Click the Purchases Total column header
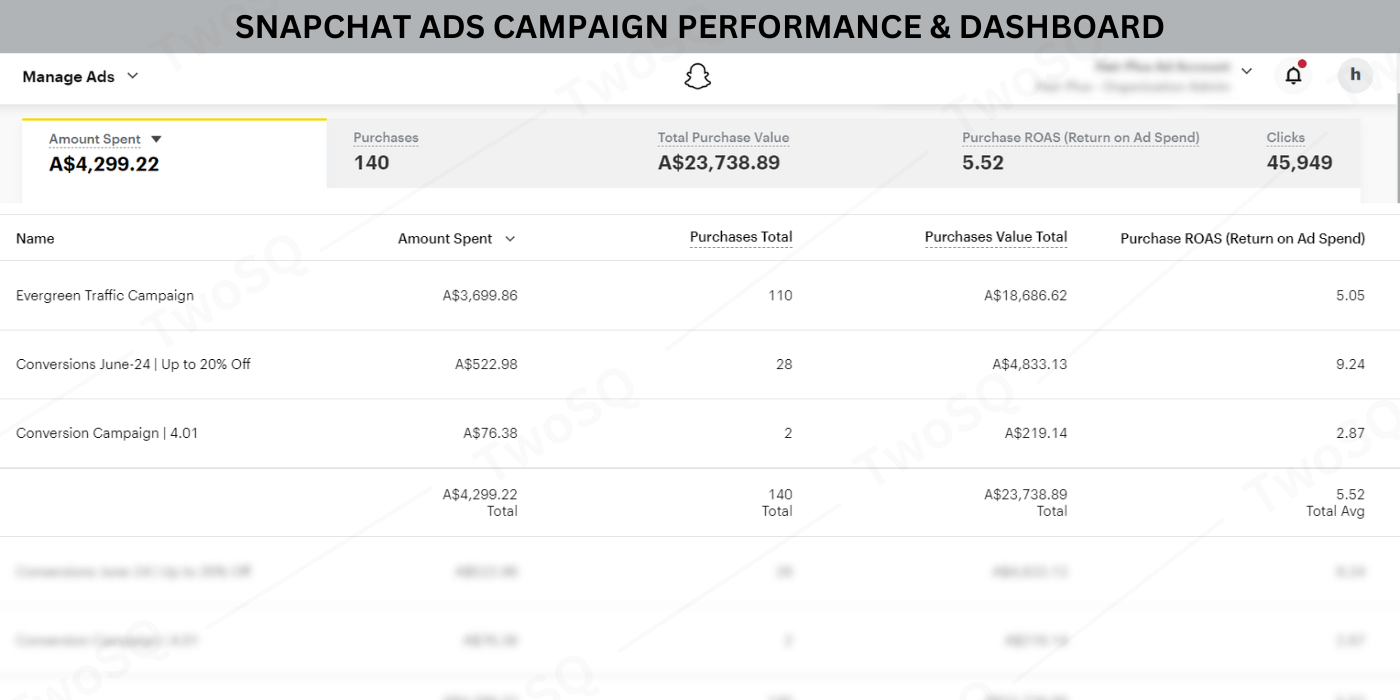Image resolution: width=1400 pixels, height=700 pixels. [741, 238]
